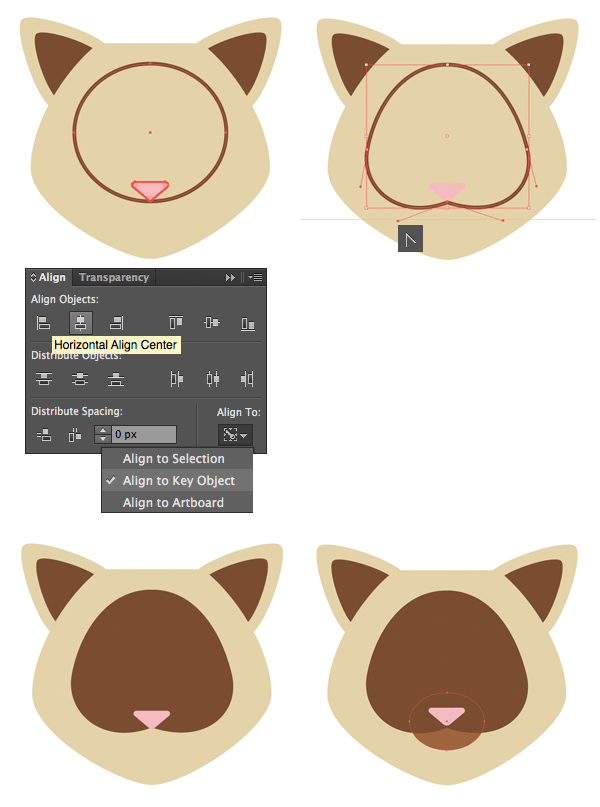
Task: Collapse the panel with double-arrow icon
Action: point(230,277)
